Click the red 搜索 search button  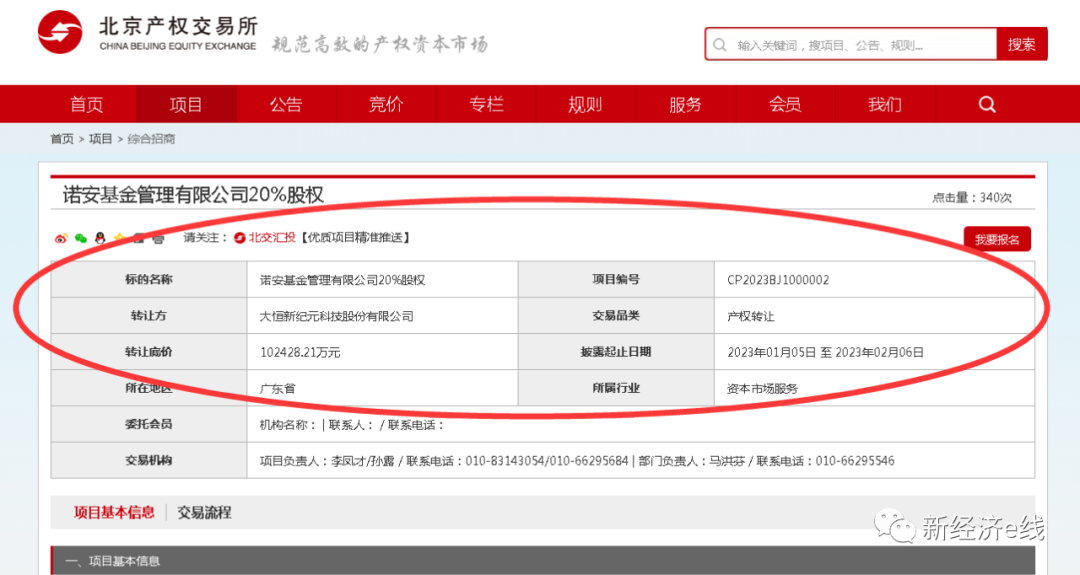pyautogui.click(x=1021, y=45)
